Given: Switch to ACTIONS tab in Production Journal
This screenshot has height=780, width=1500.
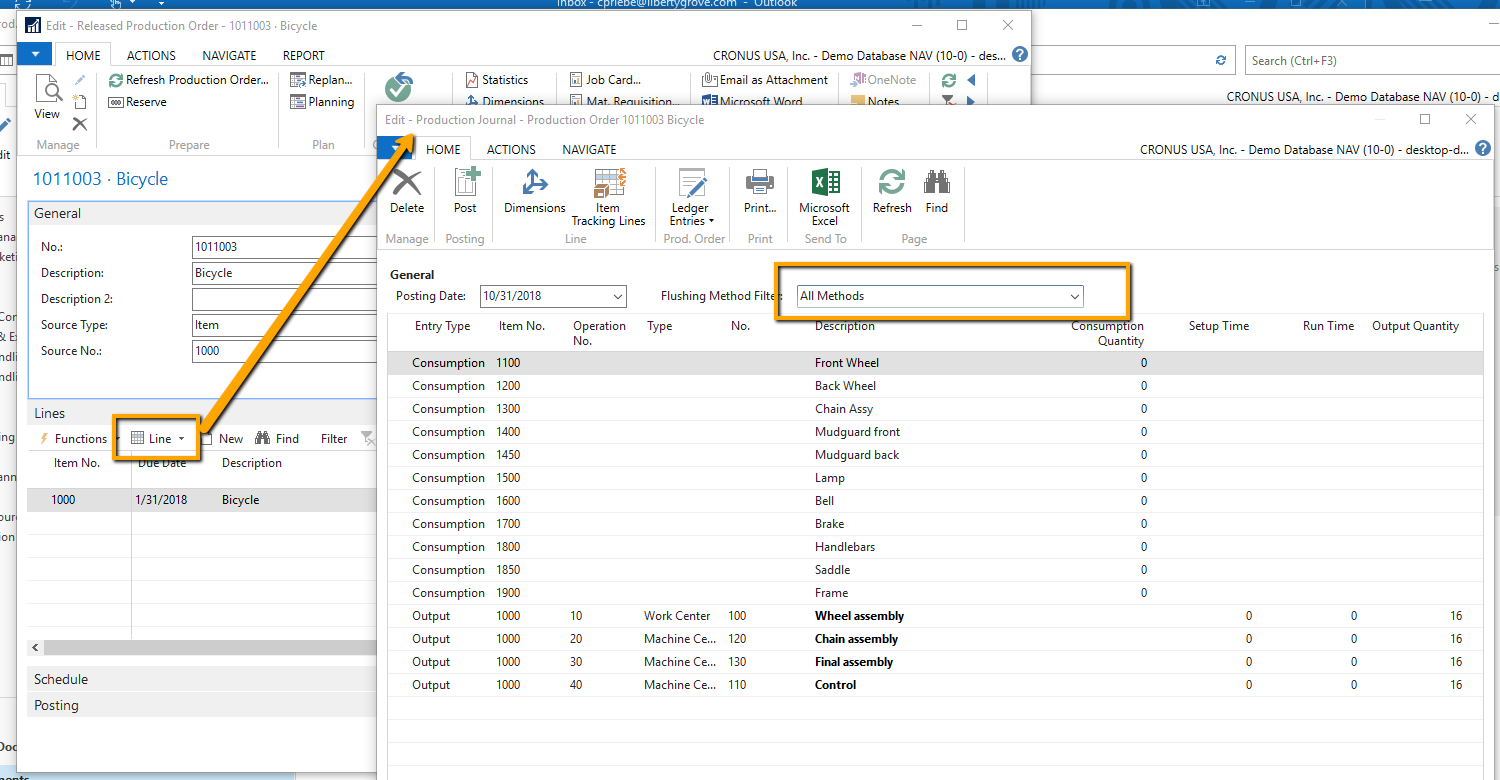Looking at the screenshot, I should 511,149.
